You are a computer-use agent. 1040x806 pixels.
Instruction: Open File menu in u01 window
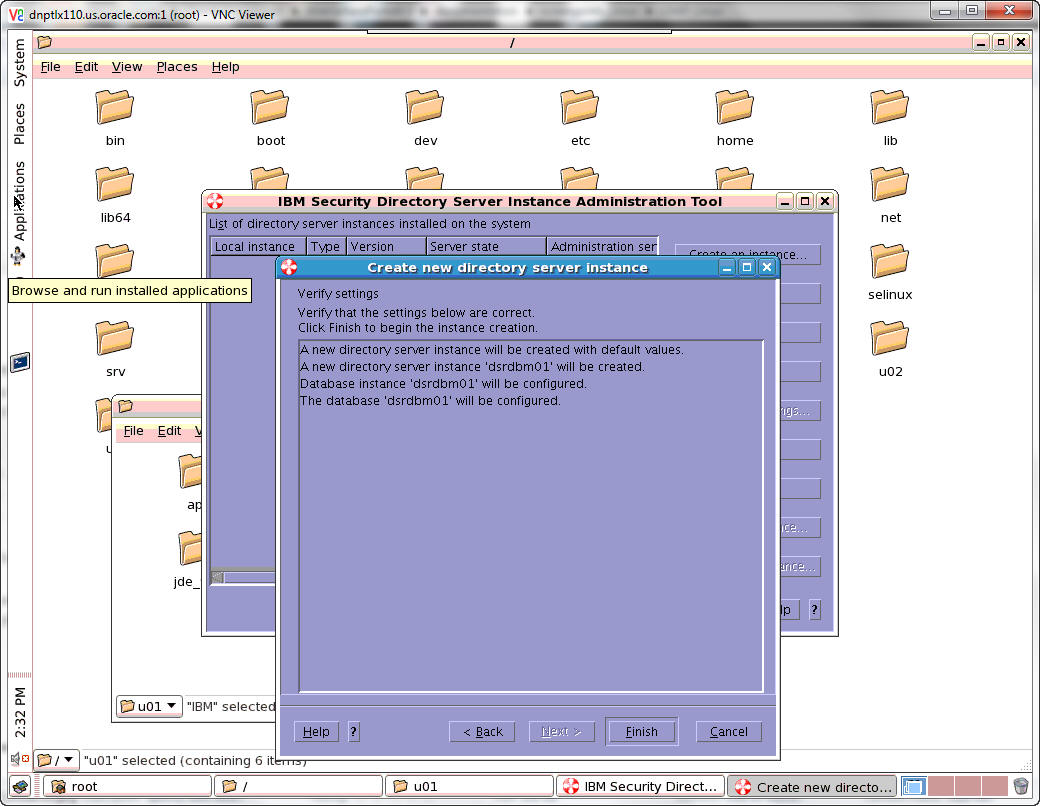133,431
